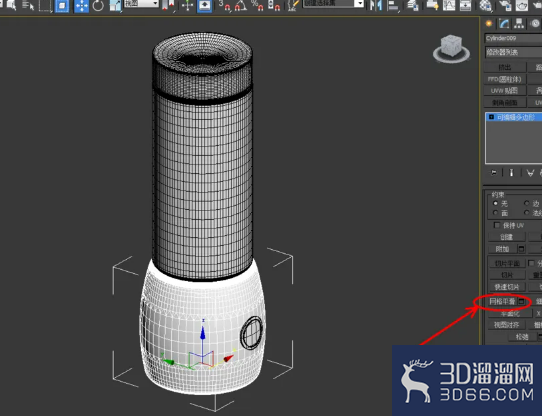The width and height of the screenshot is (542, 416).
Task: Click the 视图对齐 button
Action: [507, 325]
